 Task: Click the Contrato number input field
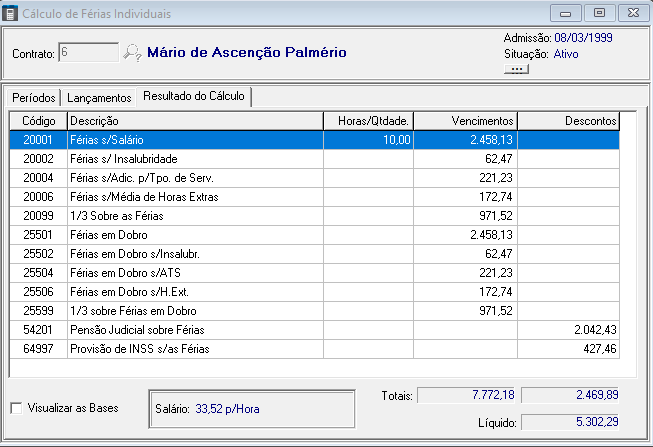pyautogui.click(x=88, y=53)
